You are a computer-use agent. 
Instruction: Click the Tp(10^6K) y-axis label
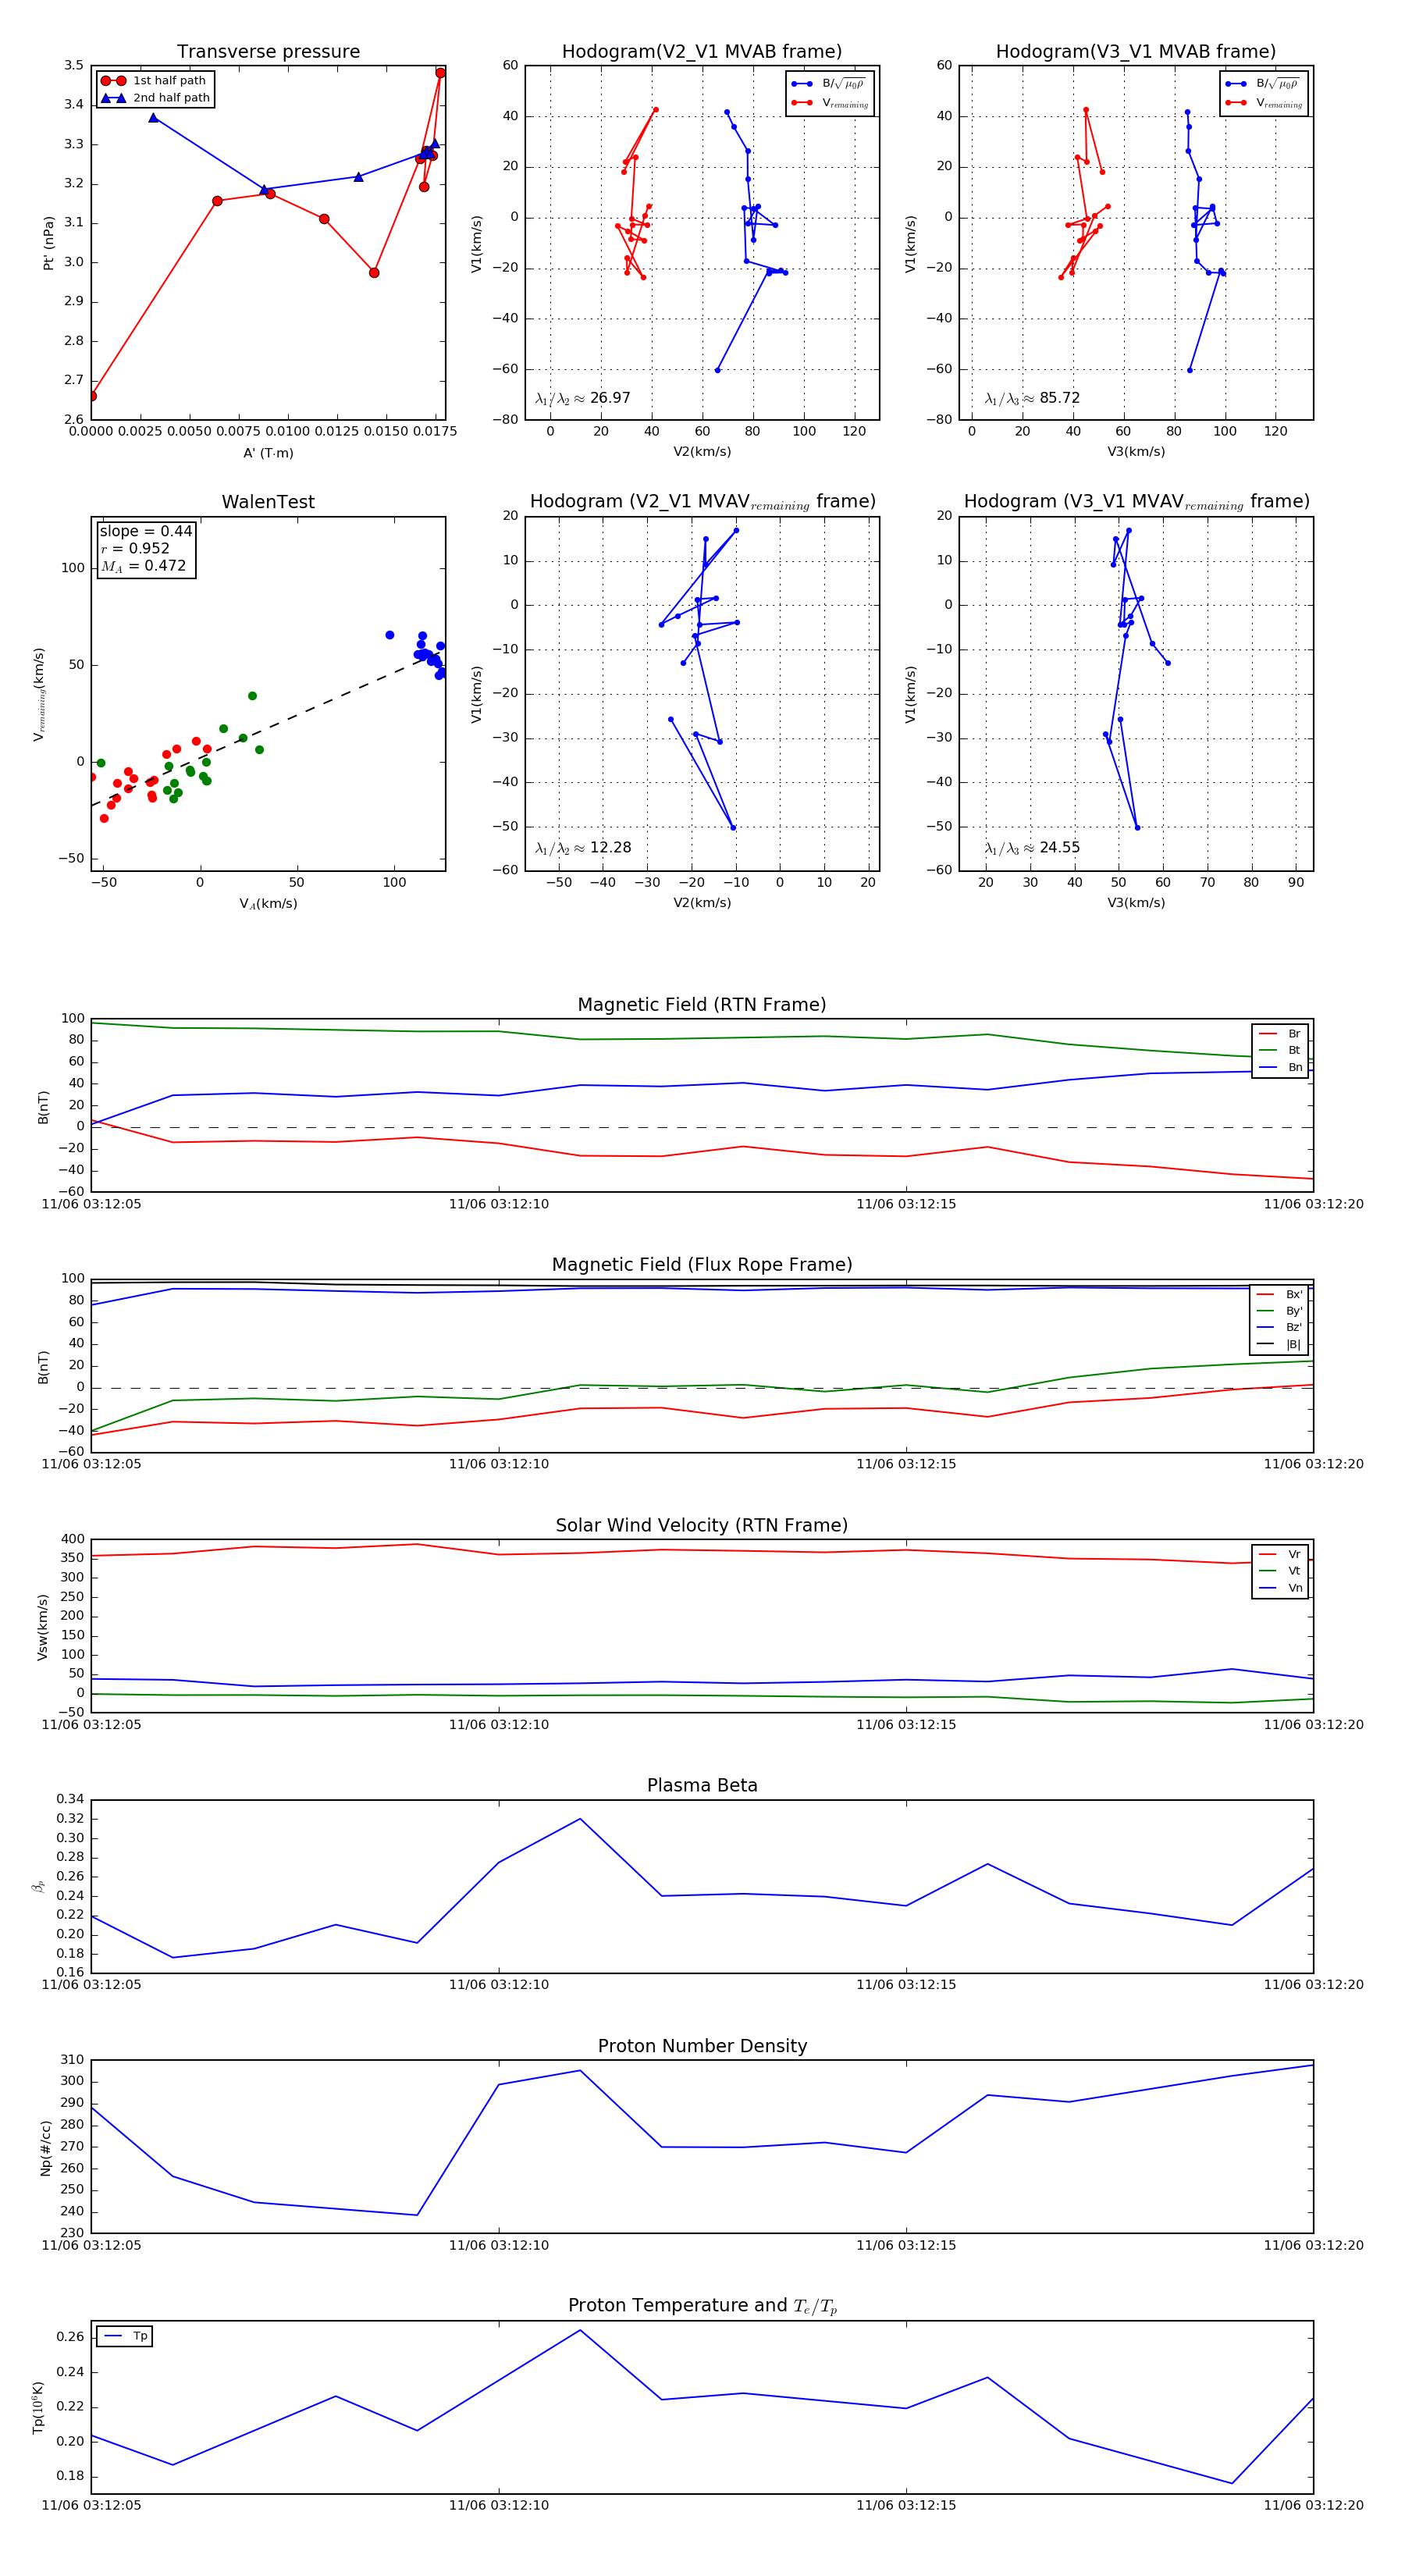pos(38,2408)
